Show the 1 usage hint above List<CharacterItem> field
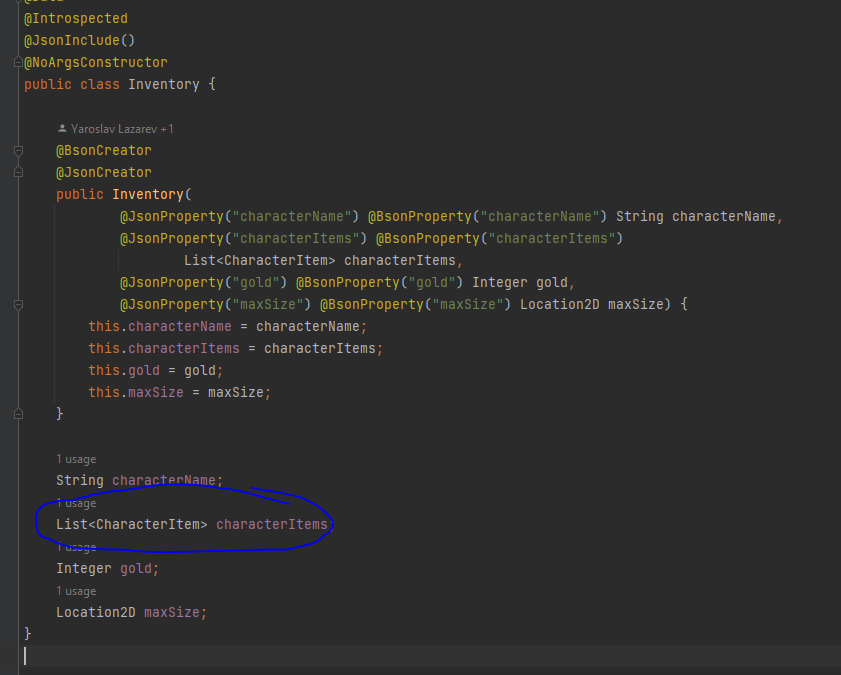Viewport: 841px width, 675px height. (76, 503)
